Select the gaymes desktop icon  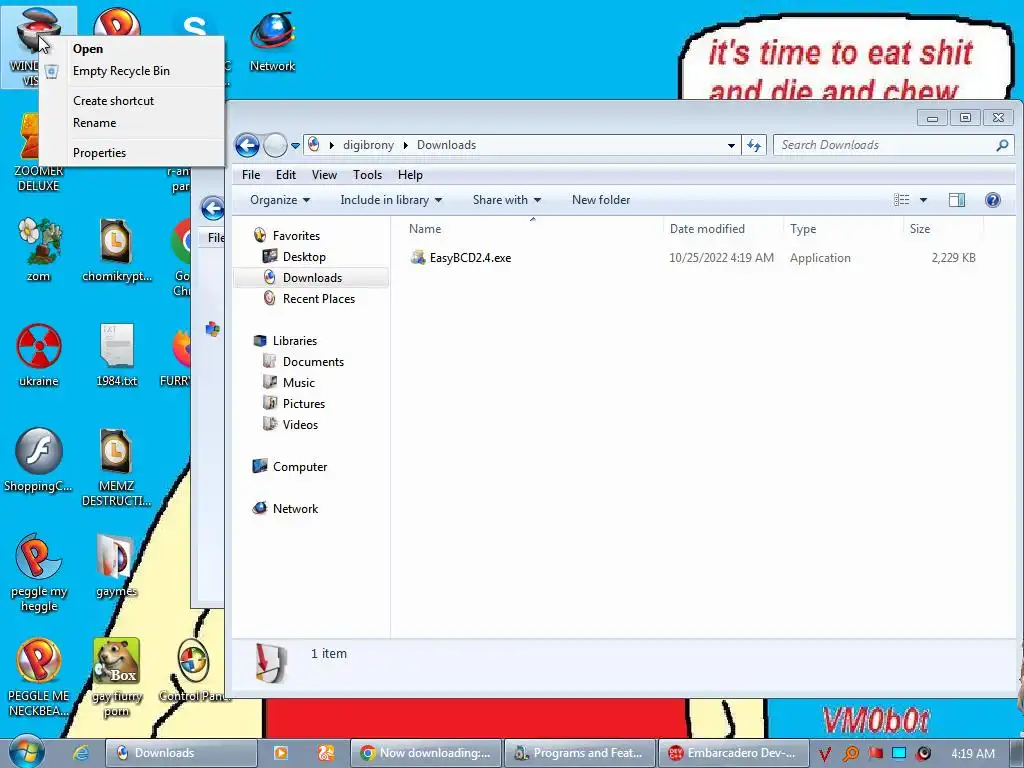coord(116,566)
